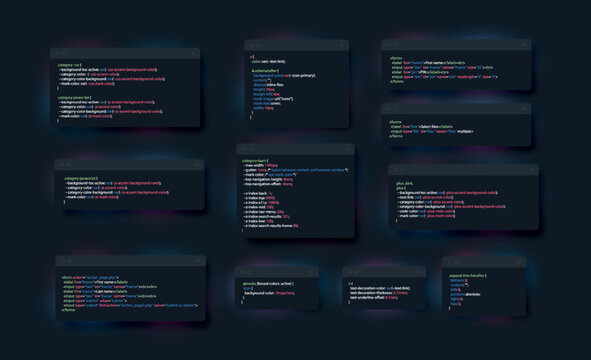Close the text-decoration code window

[x=419, y=272]
